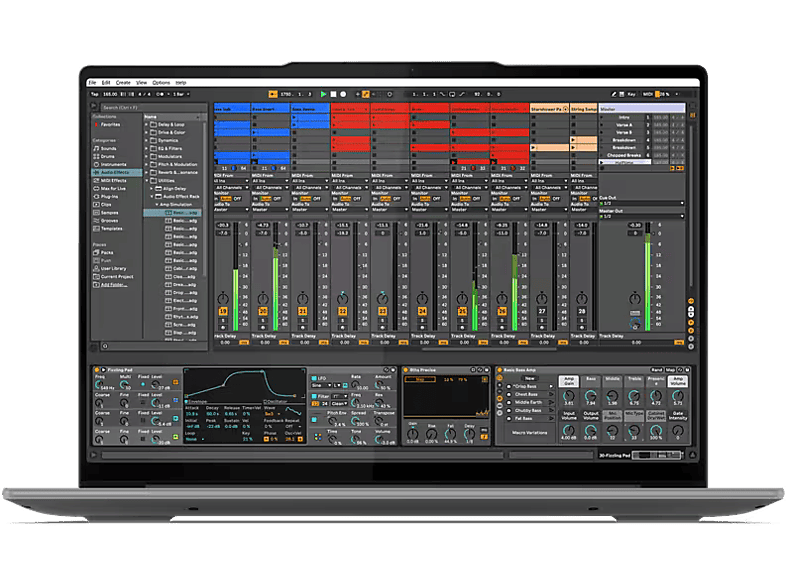The width and height of the screenshot is (786, 587).
Task: Click the Rand button on Basic Bass Amp
Action: pos(657,370)
